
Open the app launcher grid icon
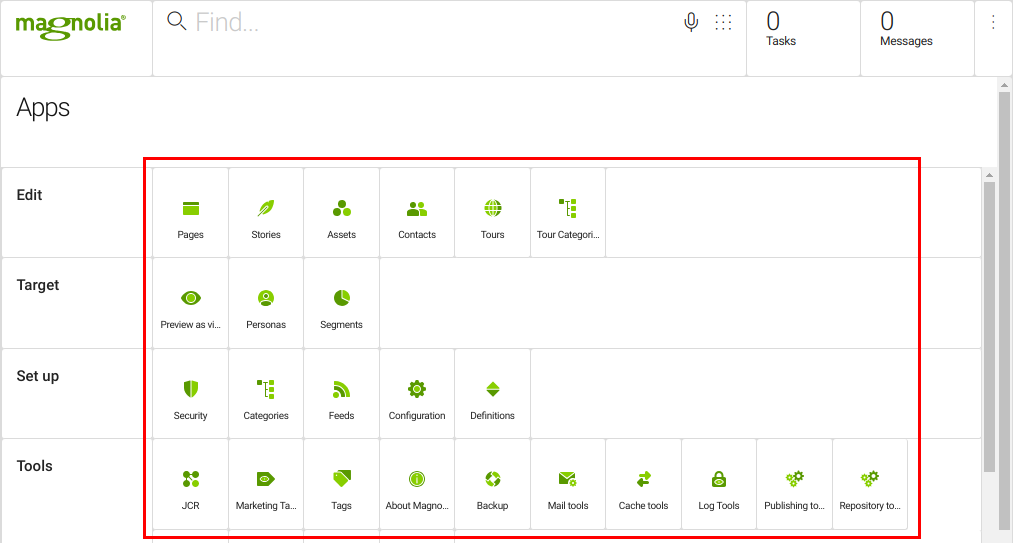(723, 22)
